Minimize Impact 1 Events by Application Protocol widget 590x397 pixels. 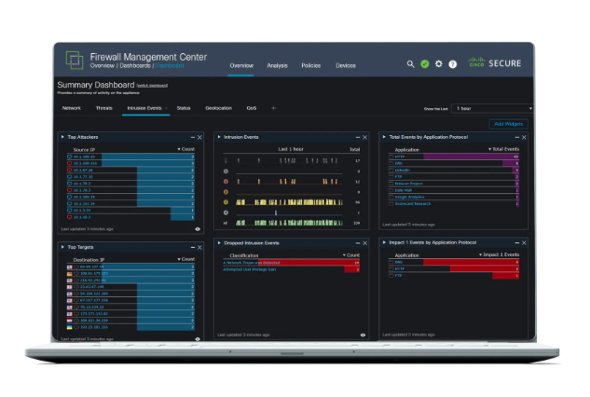(517, 243)
